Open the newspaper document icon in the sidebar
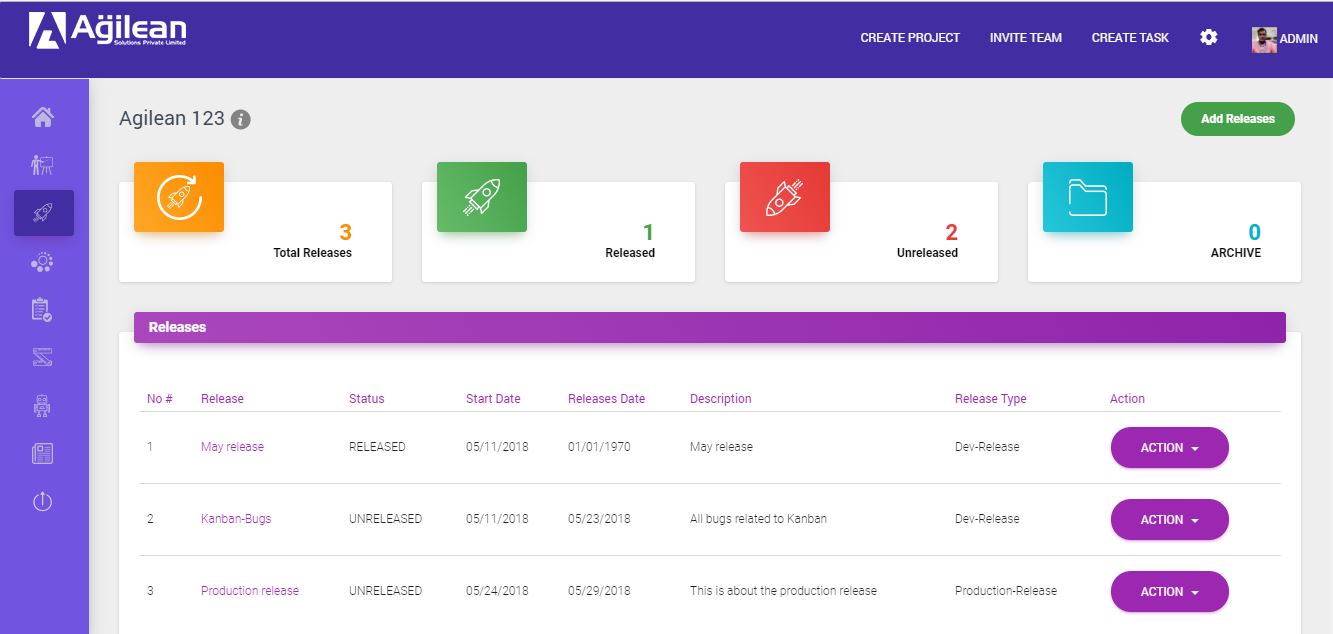The height and width of the screenshot is (634, 1333). [x=43, y=453]
